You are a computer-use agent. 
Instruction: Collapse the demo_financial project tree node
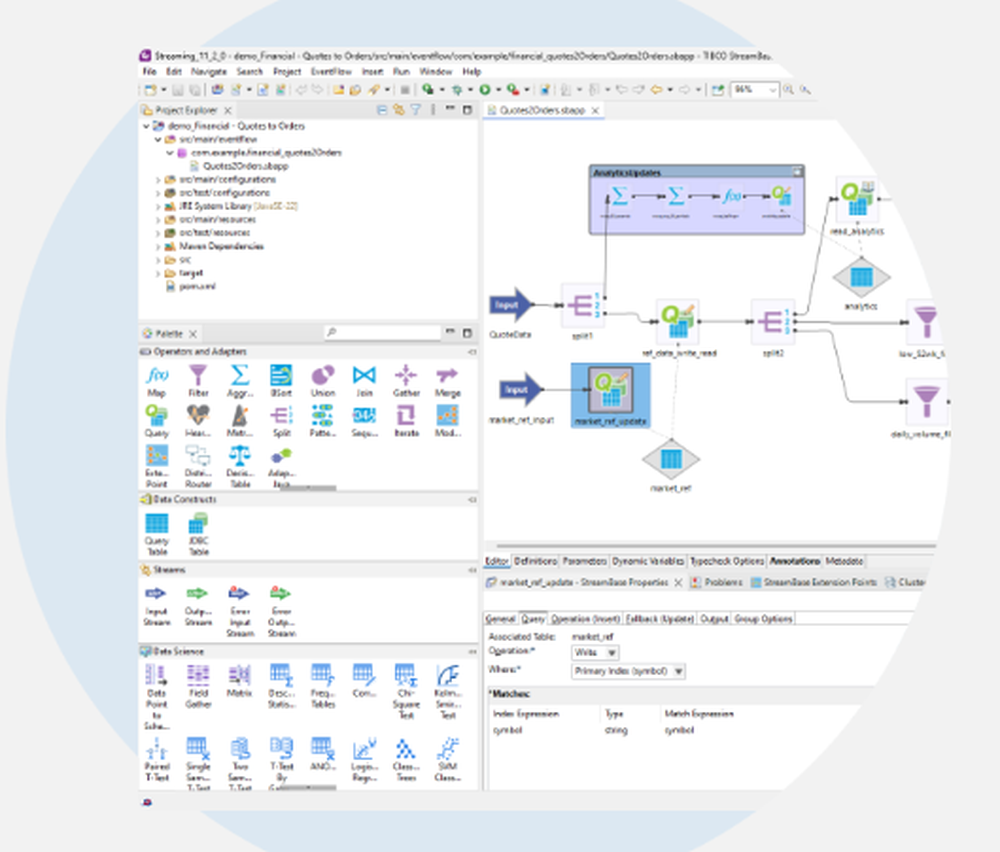click(146, 126)
